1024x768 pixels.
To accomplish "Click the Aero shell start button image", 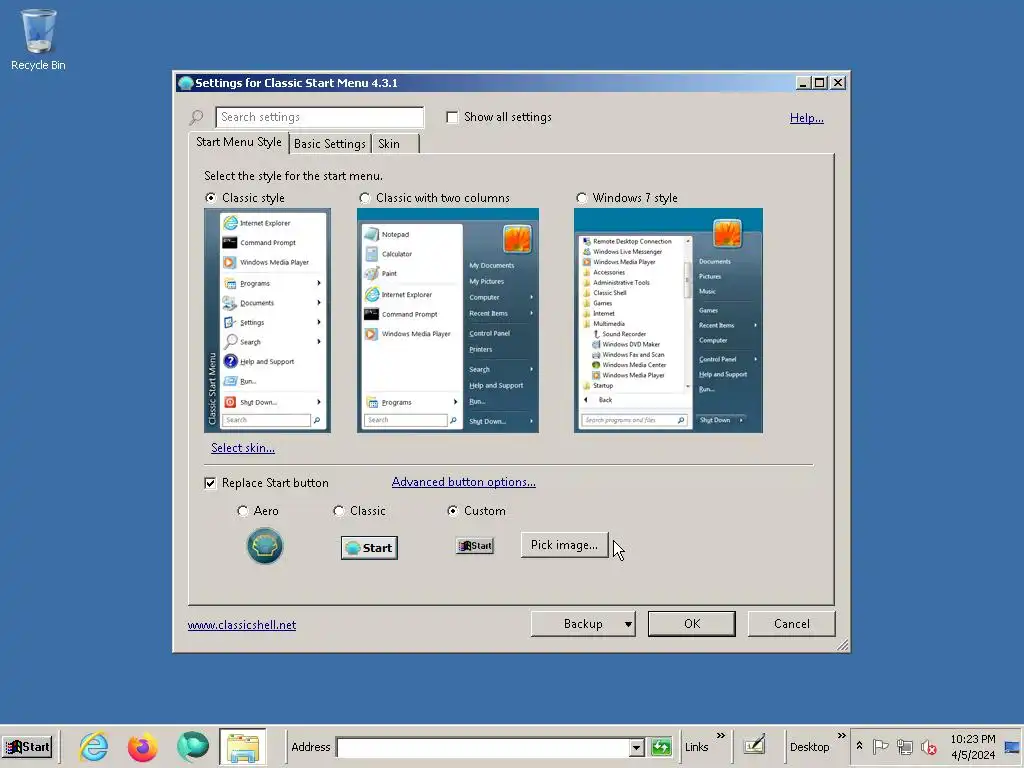I will 264,546.
